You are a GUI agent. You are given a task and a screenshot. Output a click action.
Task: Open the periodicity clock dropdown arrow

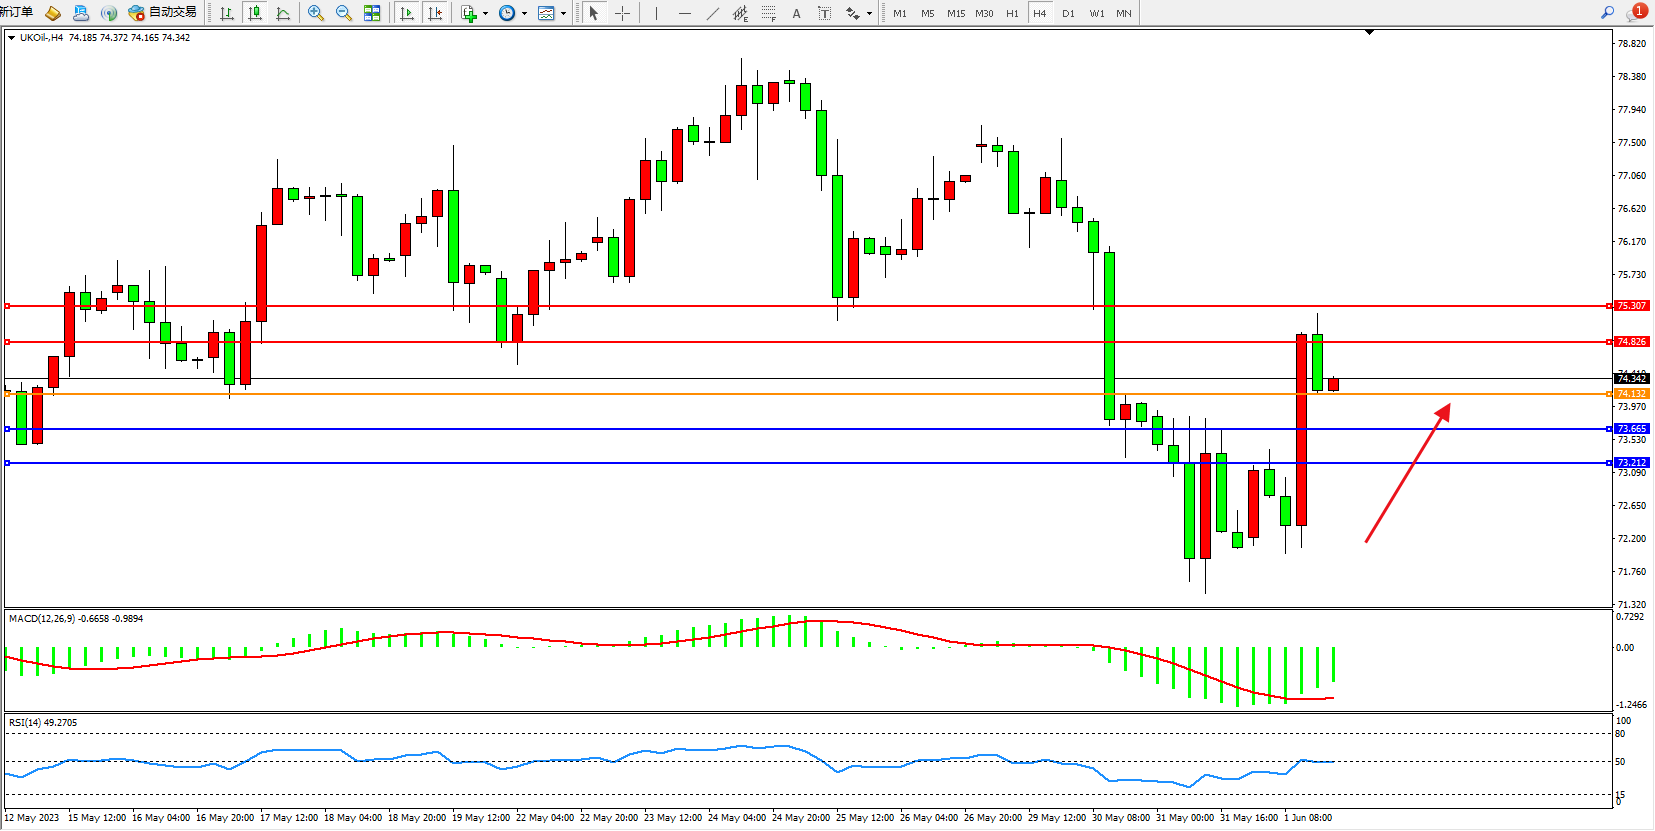pyautogui.click(x=524, y=14)
